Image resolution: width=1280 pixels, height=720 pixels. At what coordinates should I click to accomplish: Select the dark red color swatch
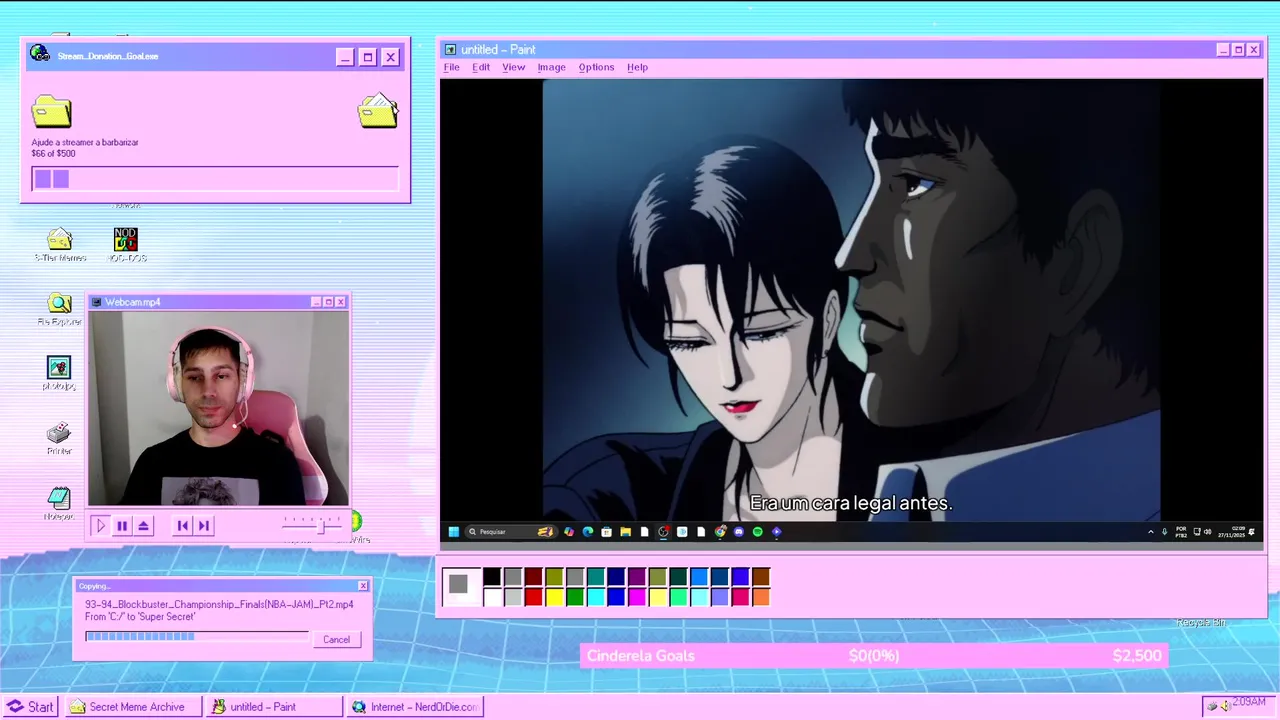pyautogui.click(x=533, y=576)
